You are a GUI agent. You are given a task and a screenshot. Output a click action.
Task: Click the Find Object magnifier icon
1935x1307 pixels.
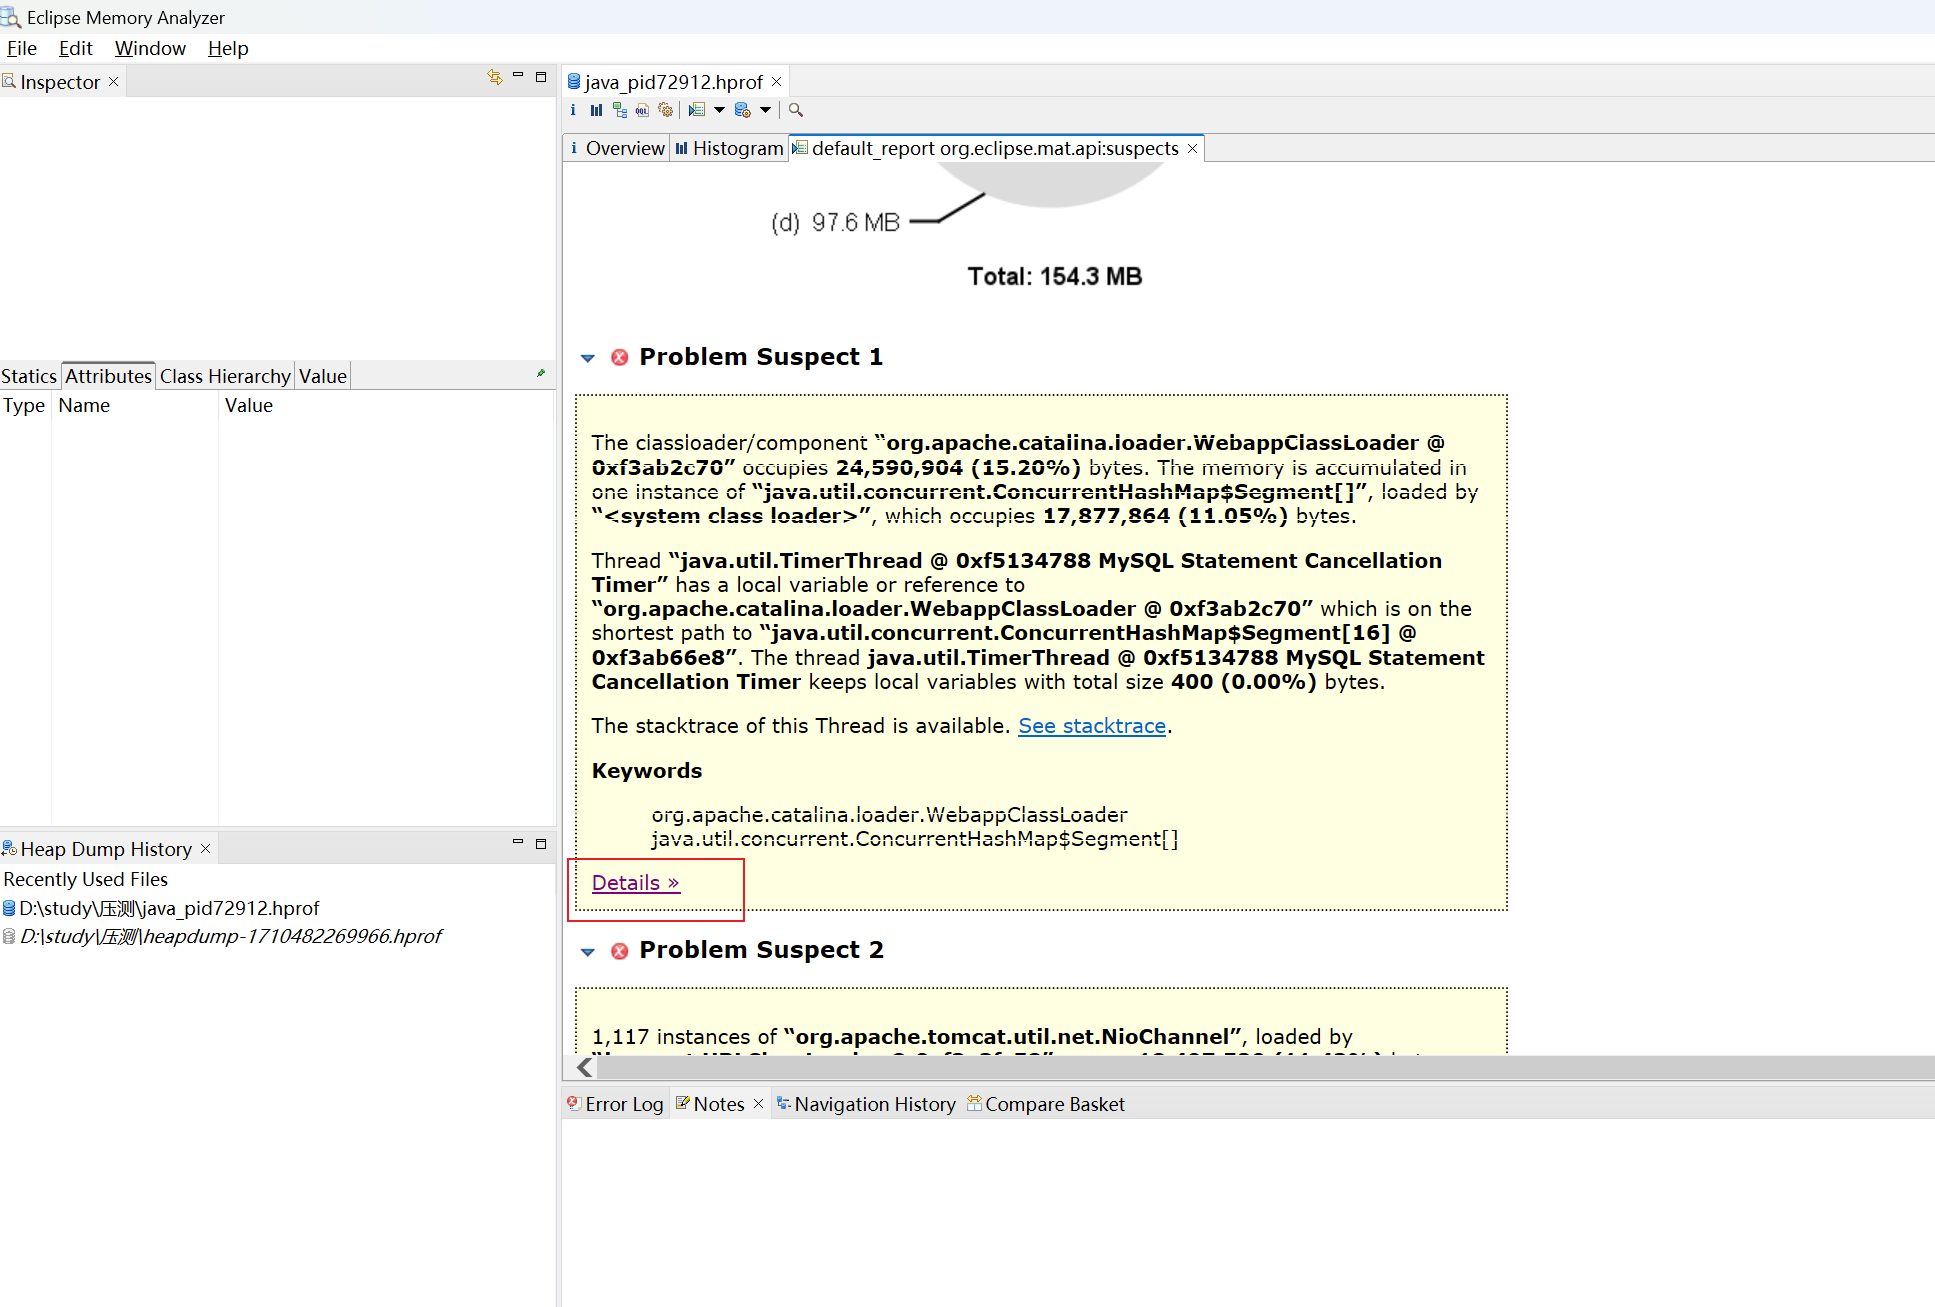(x=796, y=110)
